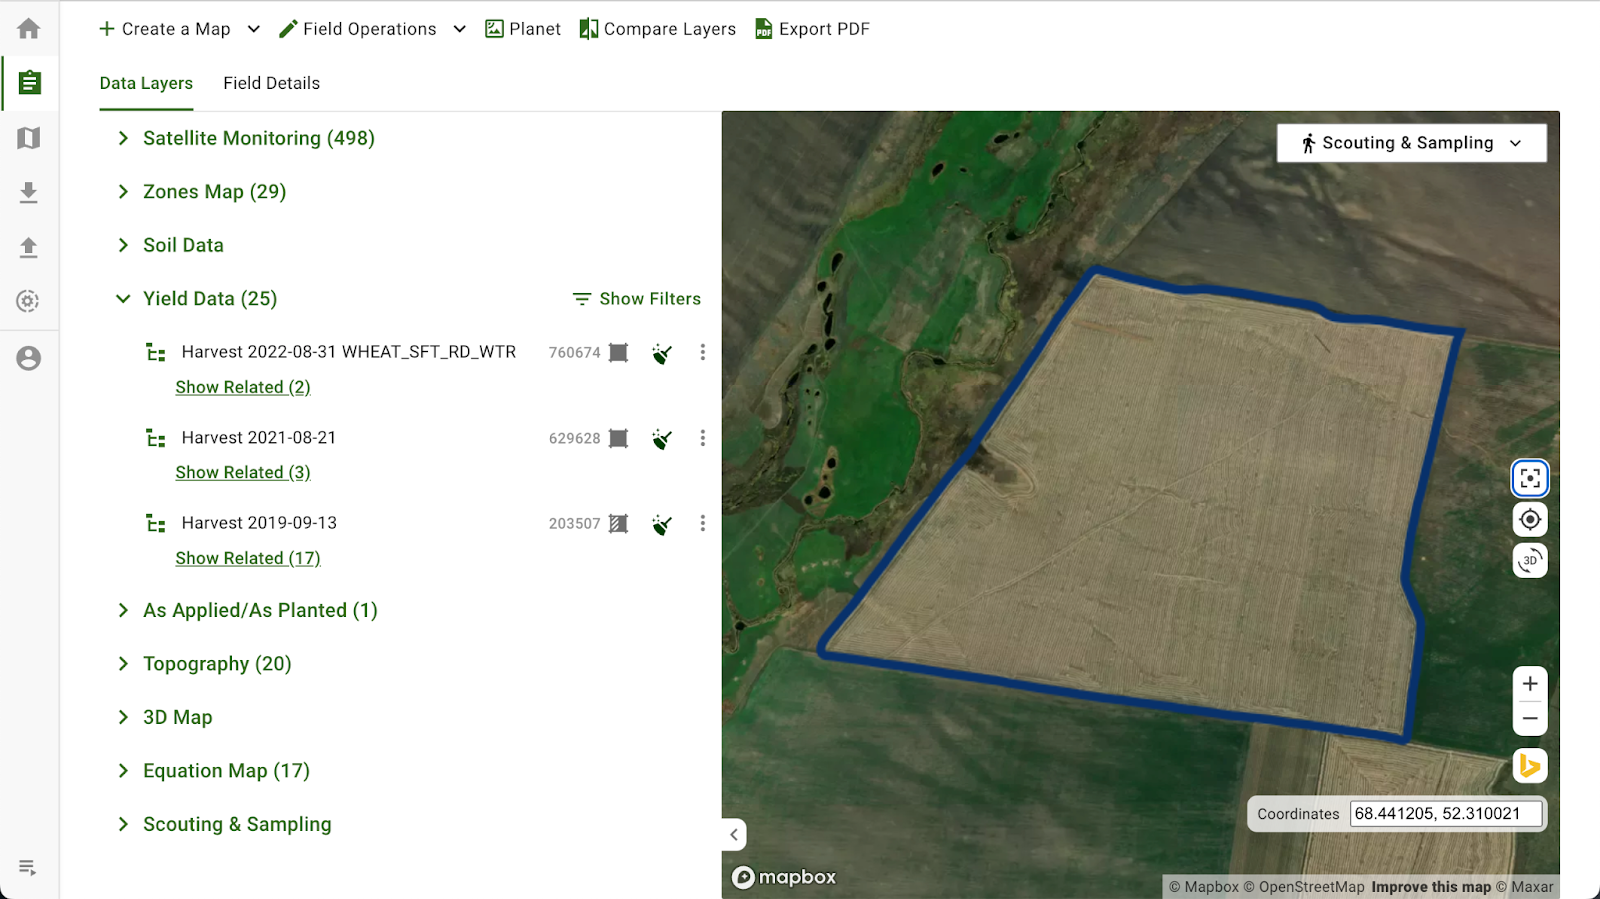Open the user account icon
This screenshot has width=1600, height=899.
[29, 358]
